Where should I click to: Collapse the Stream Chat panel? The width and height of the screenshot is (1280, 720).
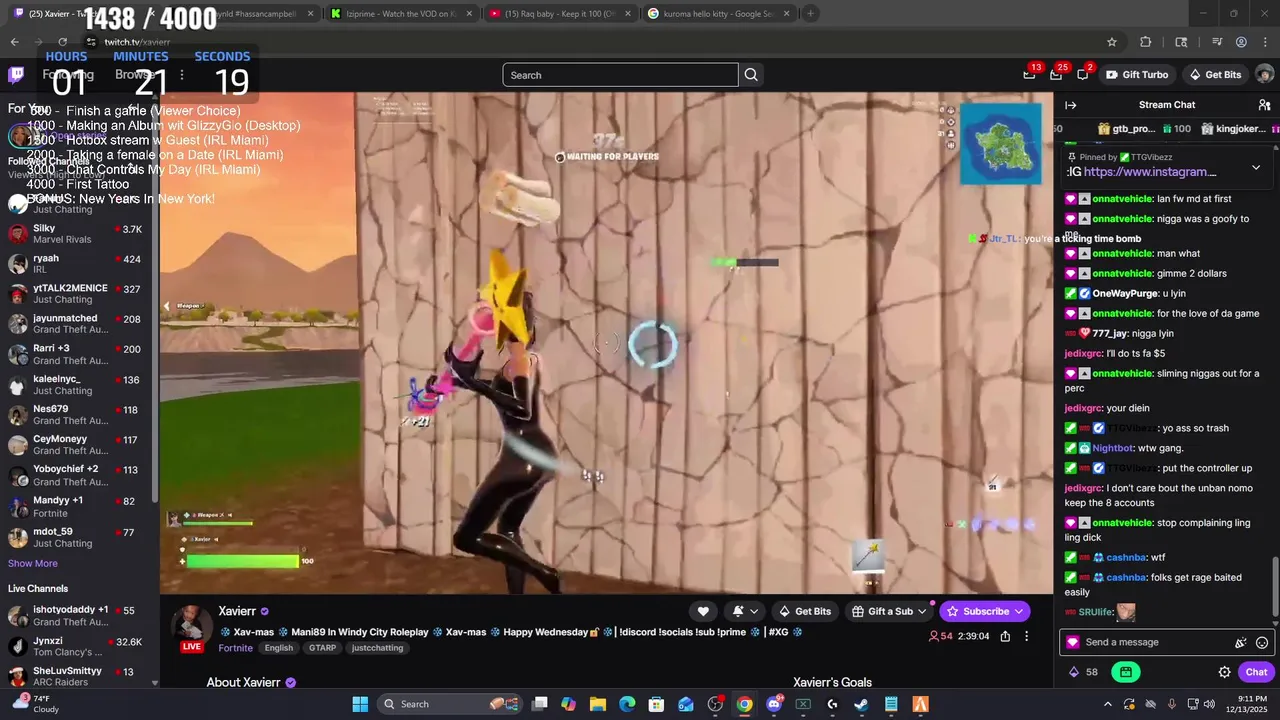[1071, 105]
